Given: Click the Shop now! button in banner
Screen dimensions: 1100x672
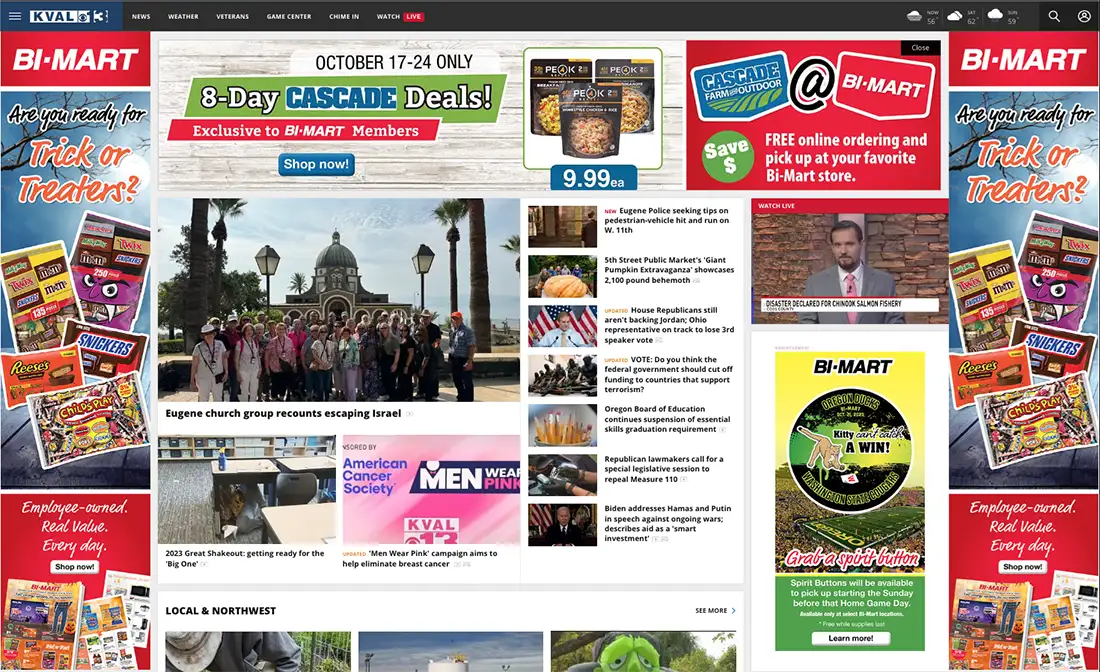Looking at the screenshot, I should click(x=316, y=164).
